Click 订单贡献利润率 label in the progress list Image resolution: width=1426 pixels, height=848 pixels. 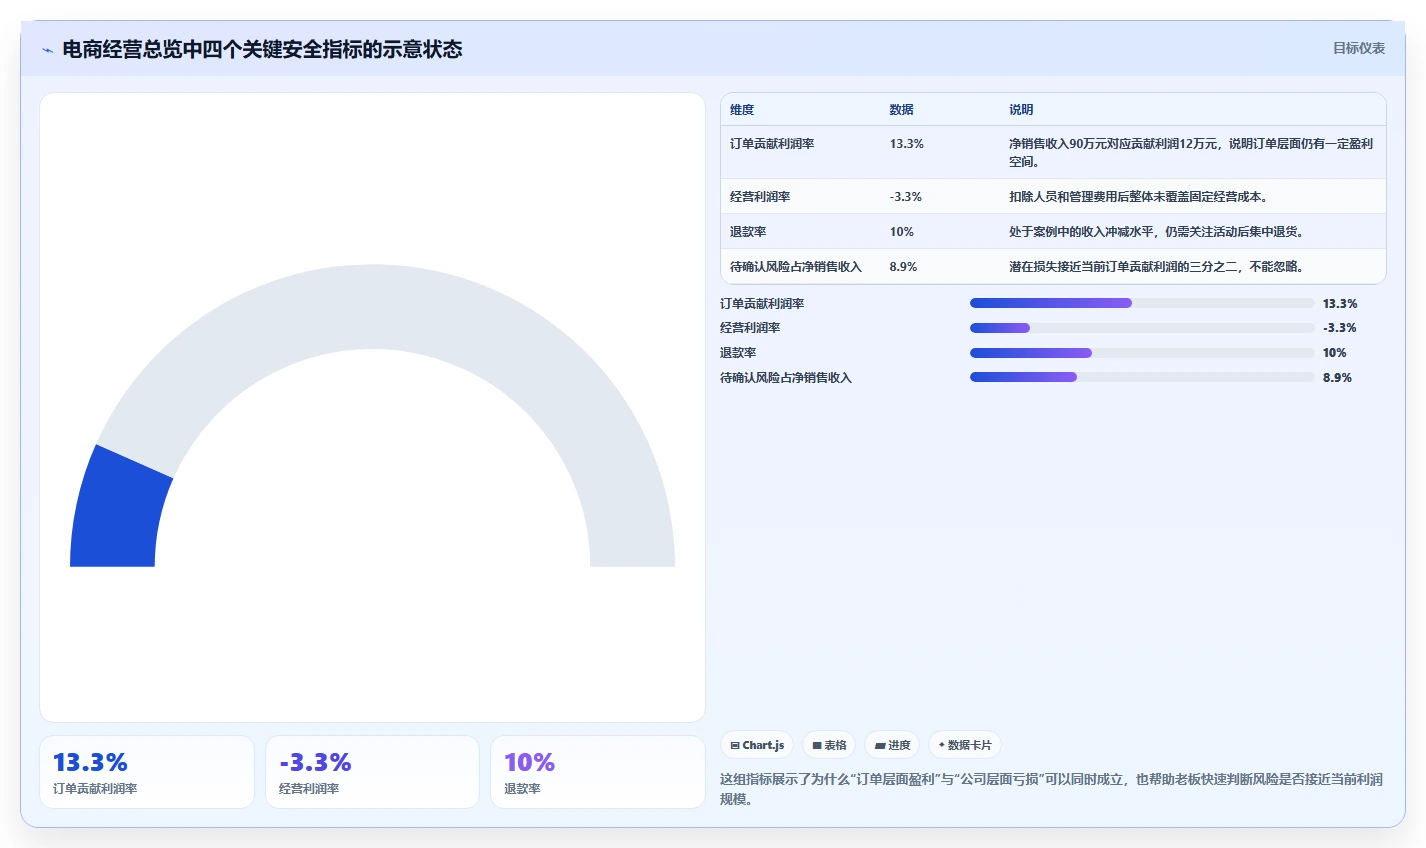pyautogui.click(x=762, y=304)
